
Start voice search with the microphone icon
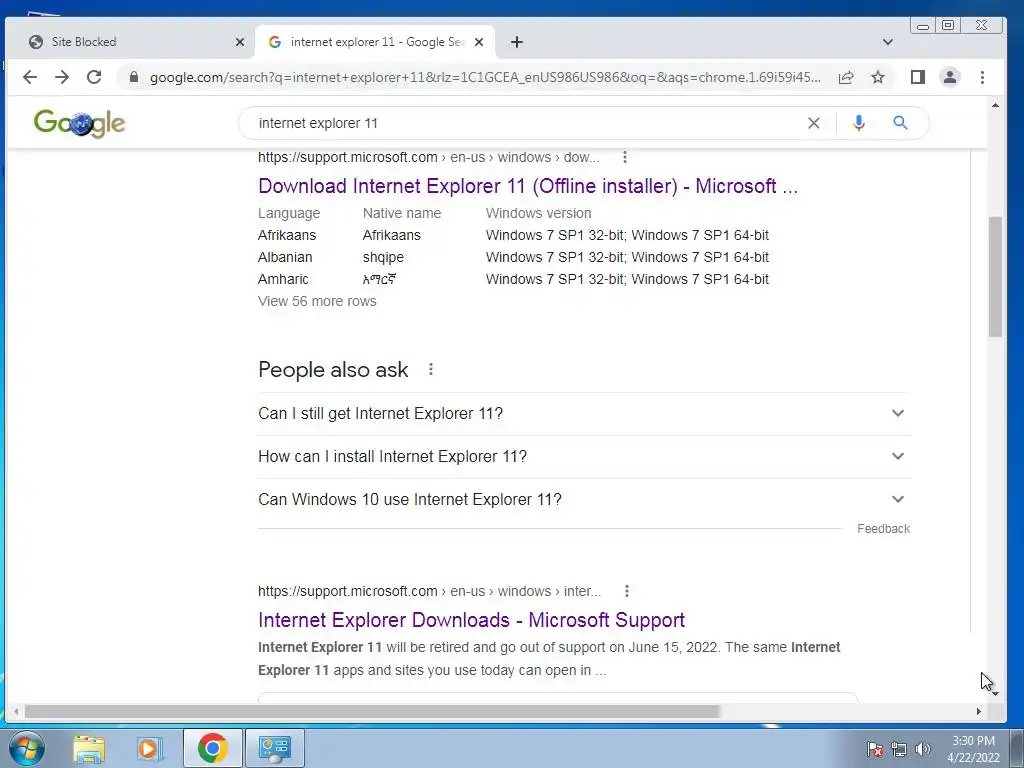click(859, 123)
